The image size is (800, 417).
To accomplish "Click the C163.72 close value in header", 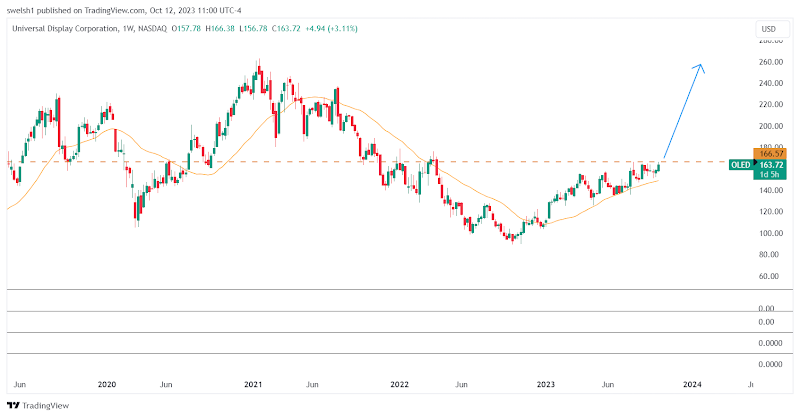I will (286, 29).
